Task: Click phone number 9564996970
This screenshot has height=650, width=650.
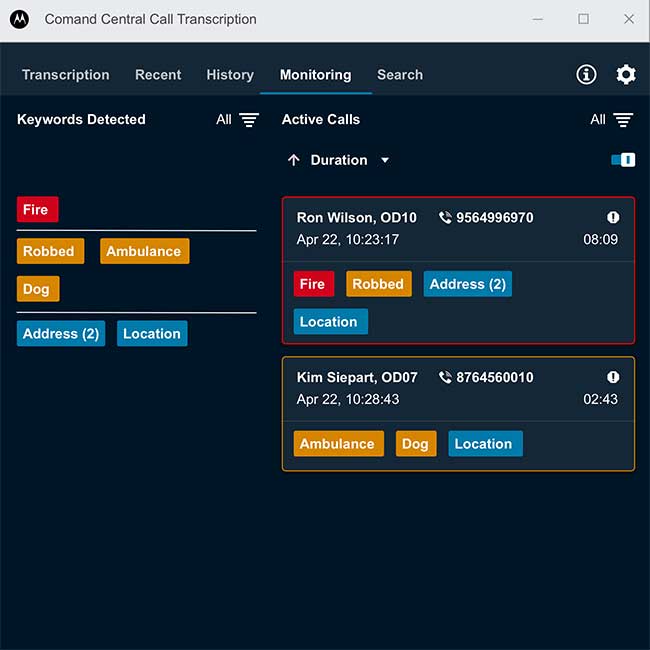Action: [x=495, y=218]
